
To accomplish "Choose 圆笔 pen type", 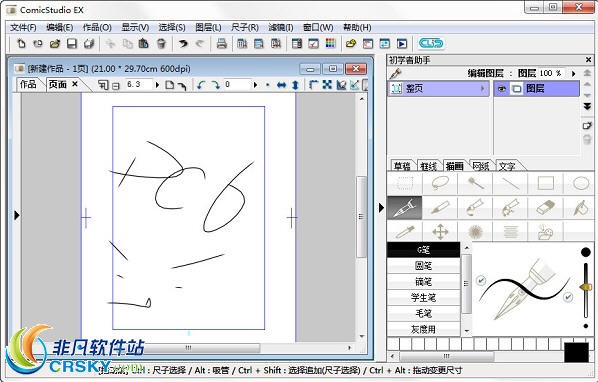I will [x=423, y=266].
